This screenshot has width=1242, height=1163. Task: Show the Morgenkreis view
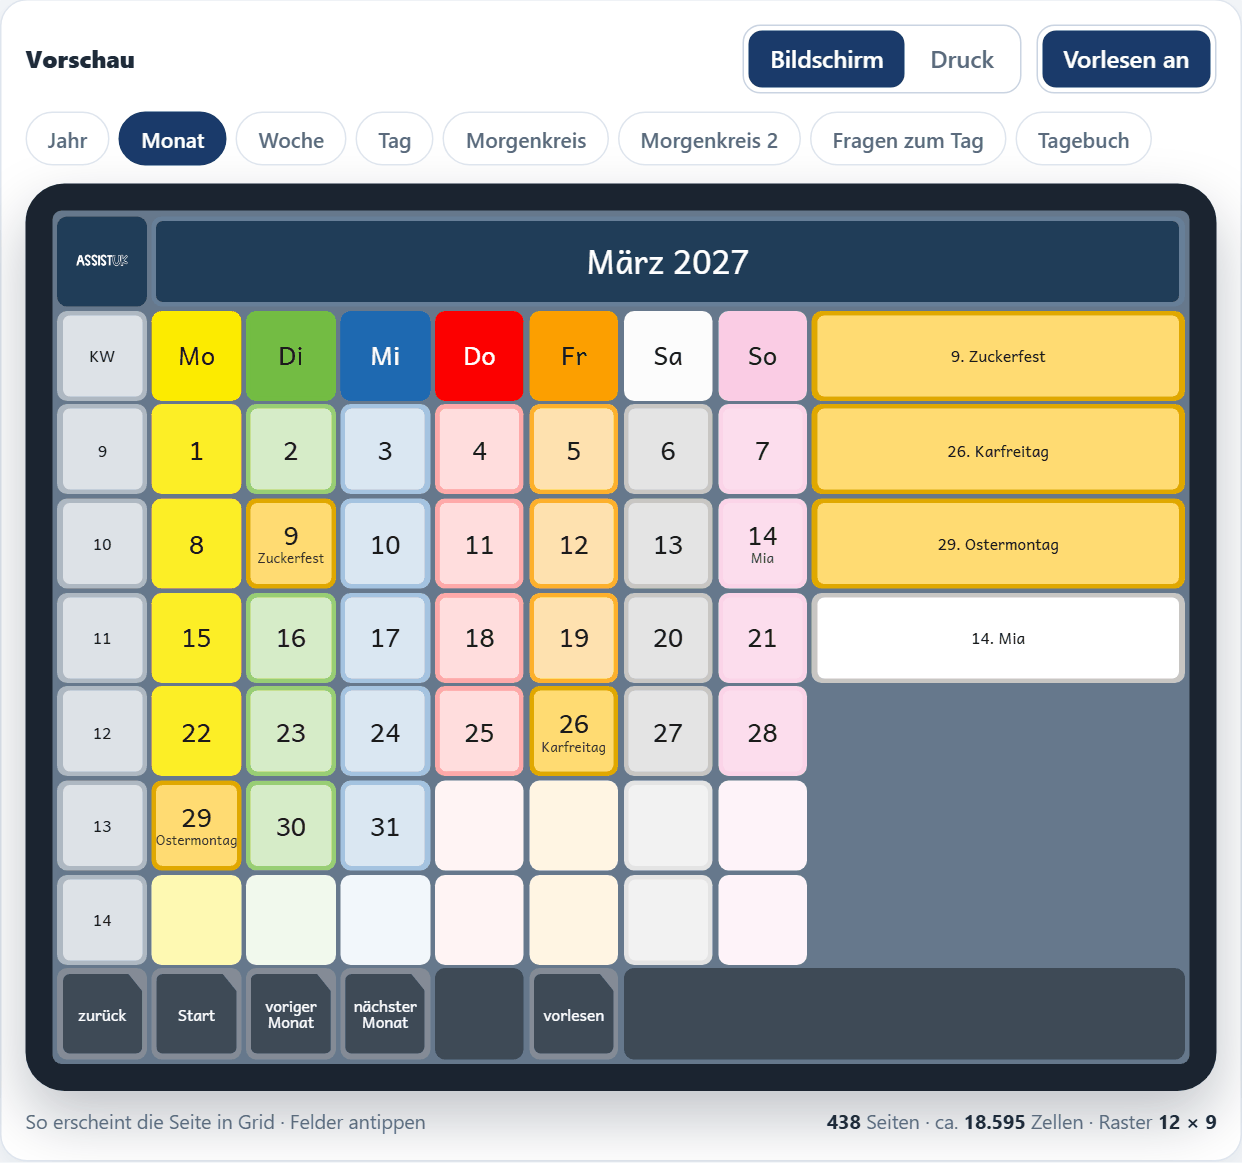point(526,140)
